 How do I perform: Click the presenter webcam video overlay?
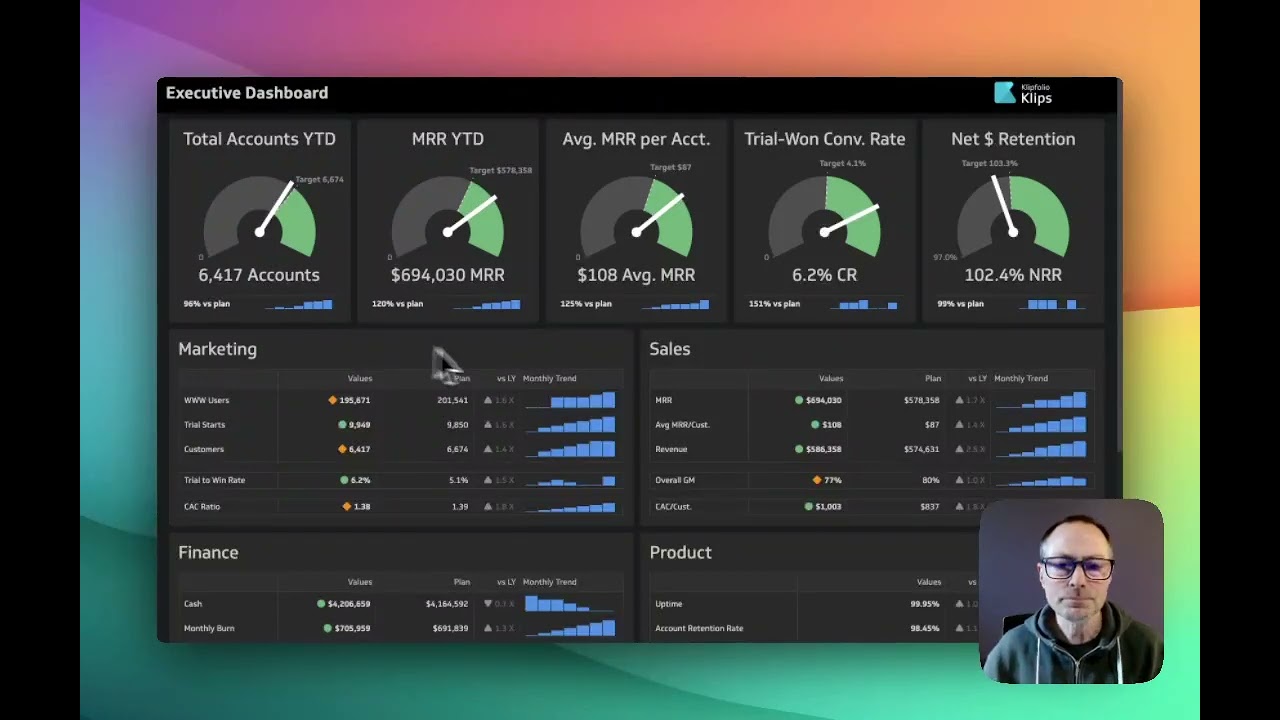[1071, 592]
